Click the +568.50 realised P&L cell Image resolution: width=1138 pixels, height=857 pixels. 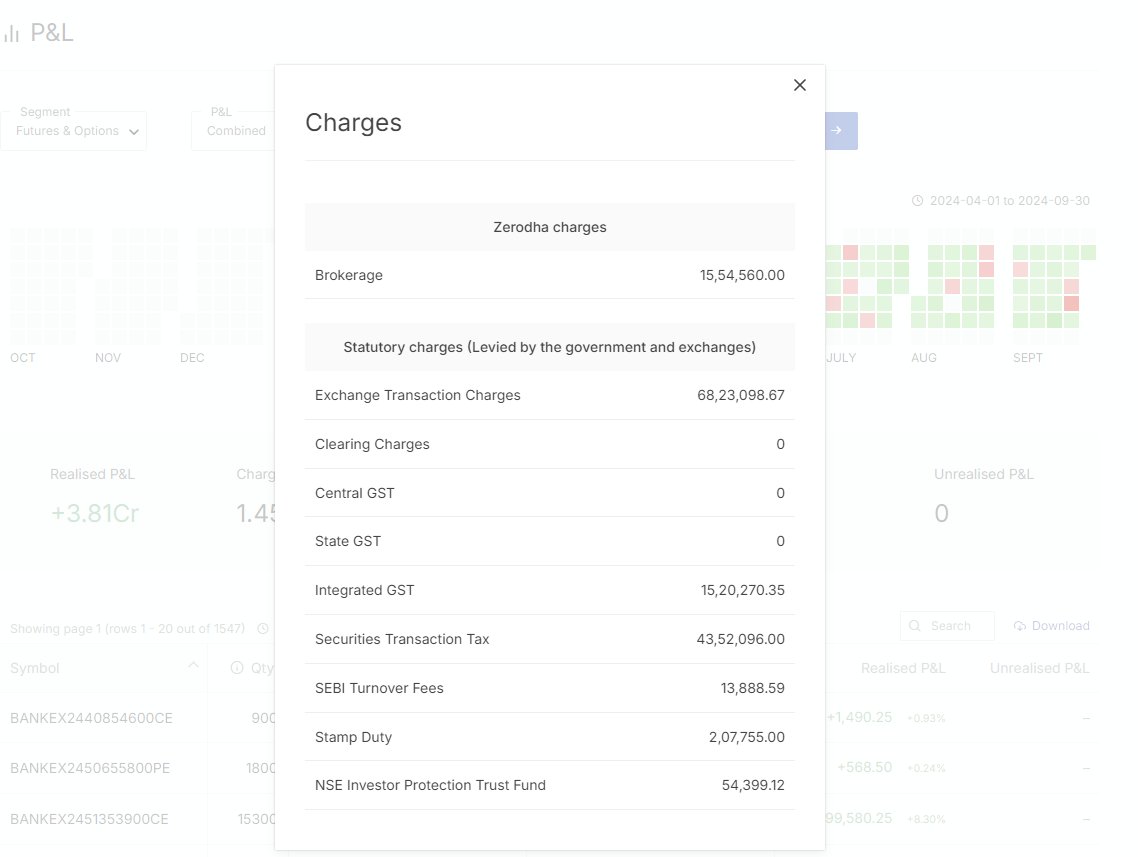click(864, 768)
